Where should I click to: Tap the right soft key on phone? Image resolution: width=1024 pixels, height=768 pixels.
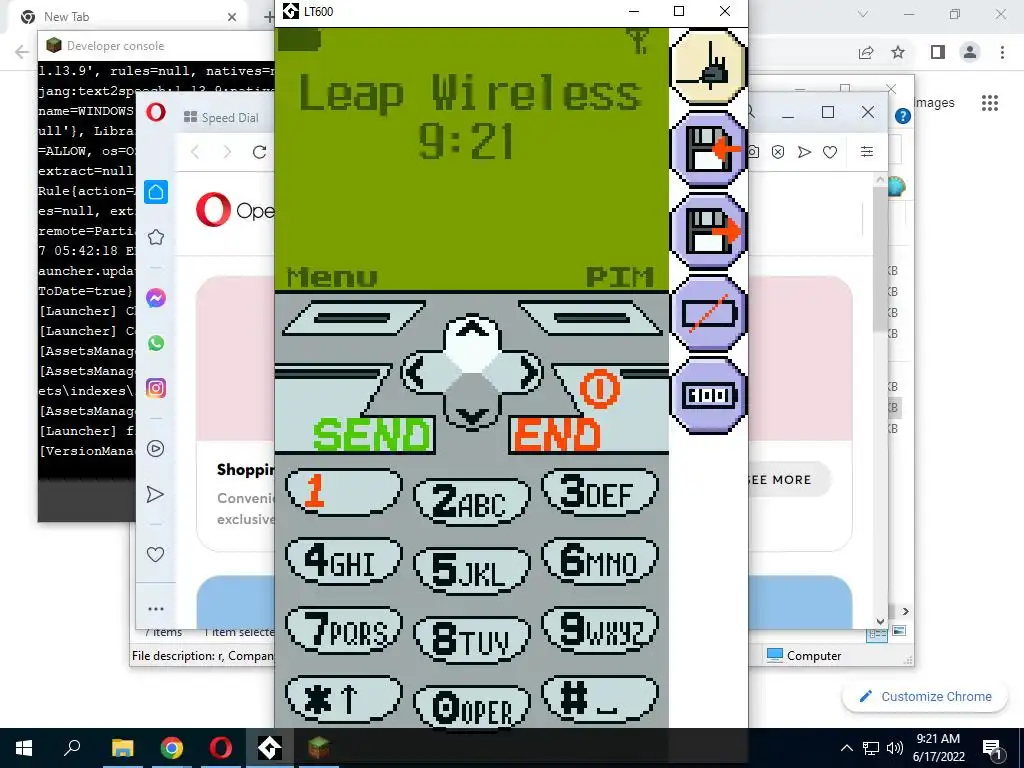(x=592, y=318)
